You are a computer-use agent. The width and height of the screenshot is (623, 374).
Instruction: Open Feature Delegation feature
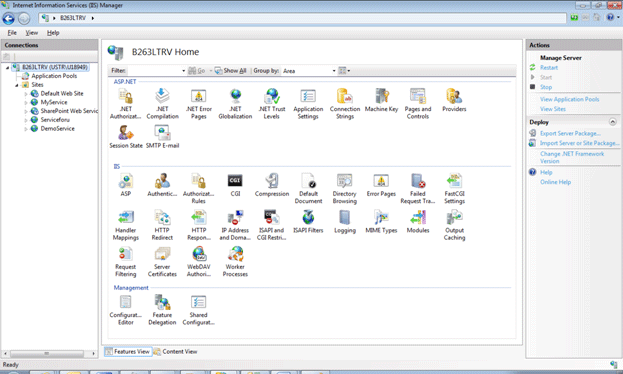point(162,310)
